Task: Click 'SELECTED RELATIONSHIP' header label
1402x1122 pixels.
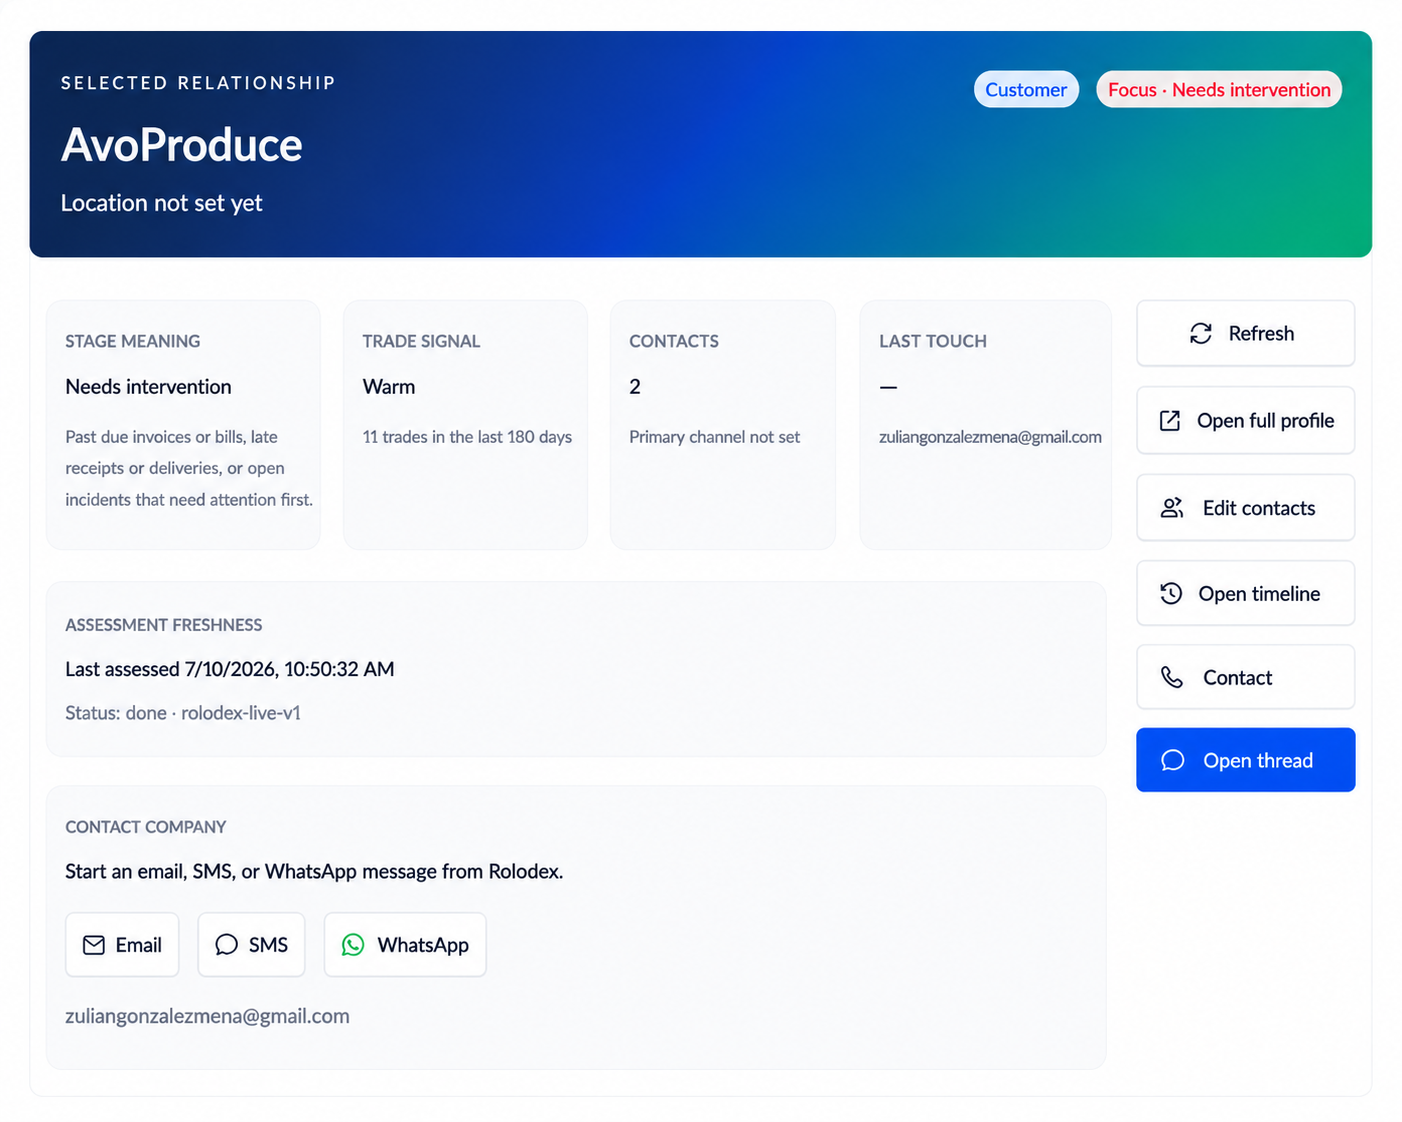Action: click(x=198, y=83)
